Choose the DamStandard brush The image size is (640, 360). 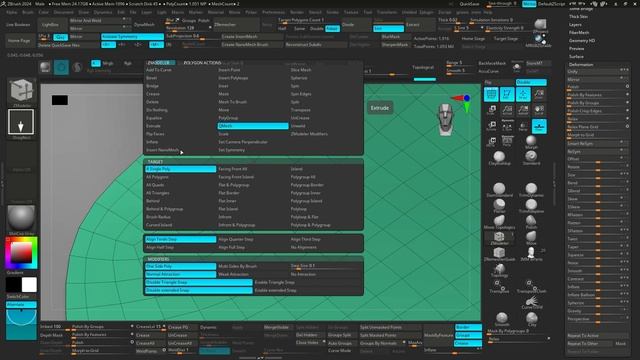[499, 189]
